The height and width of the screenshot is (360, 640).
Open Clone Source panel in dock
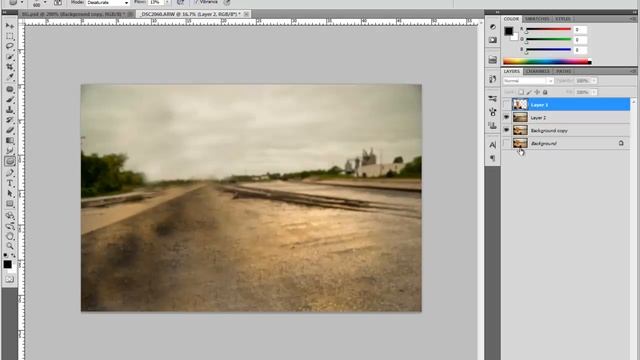(493, 125)
